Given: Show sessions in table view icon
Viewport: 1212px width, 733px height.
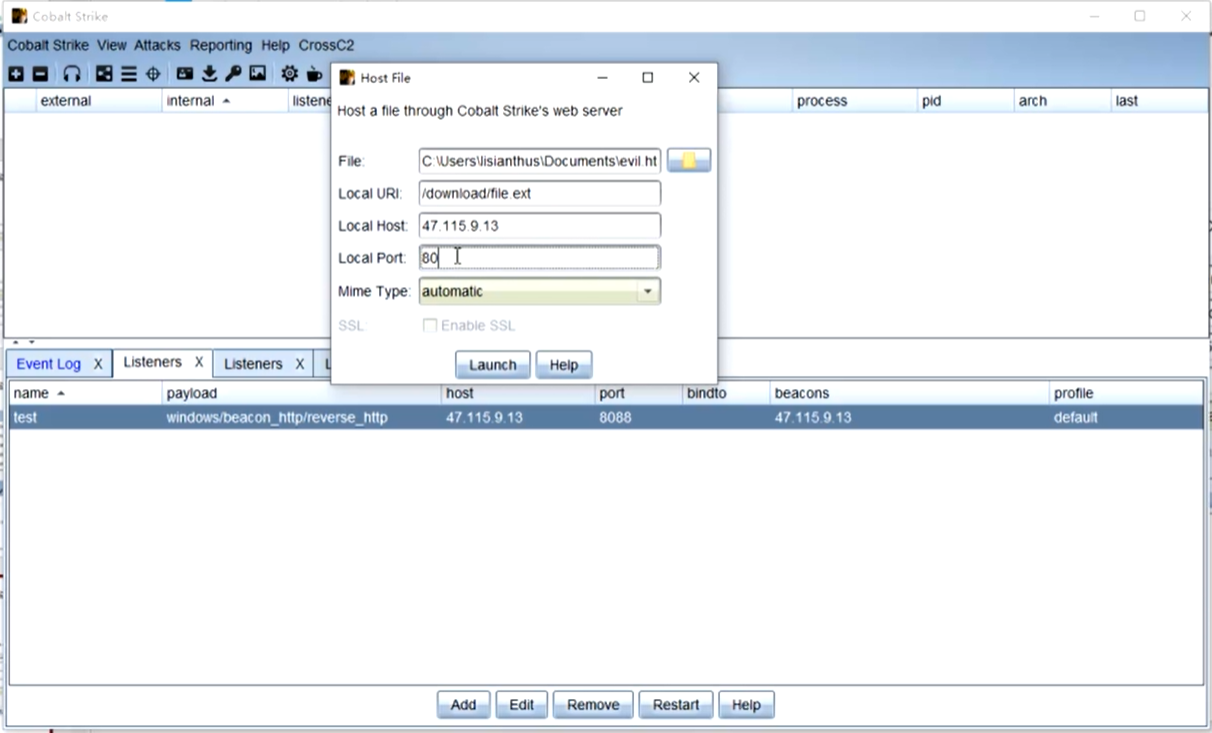Looking at the screenshot, I should coord(129,74).
